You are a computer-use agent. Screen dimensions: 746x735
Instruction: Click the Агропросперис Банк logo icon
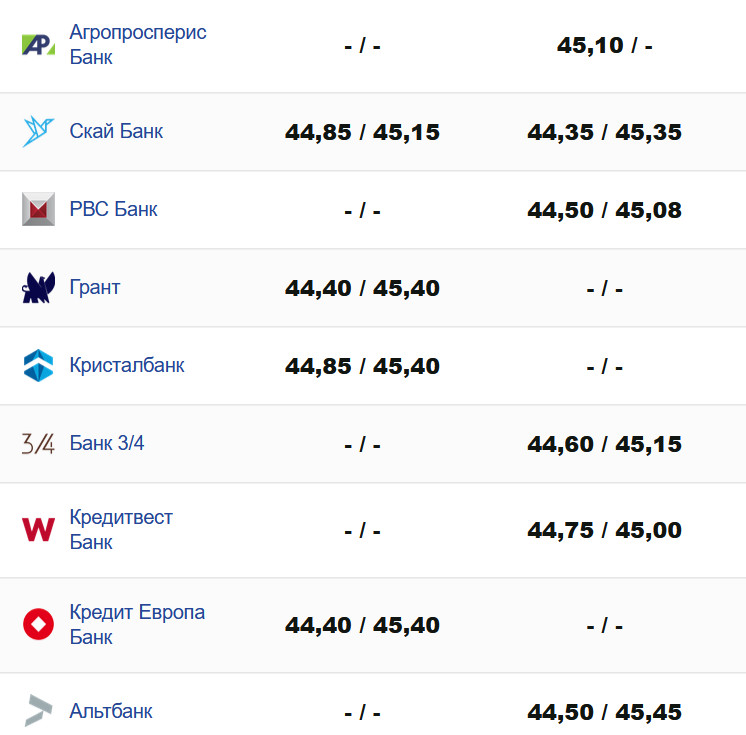38,45
